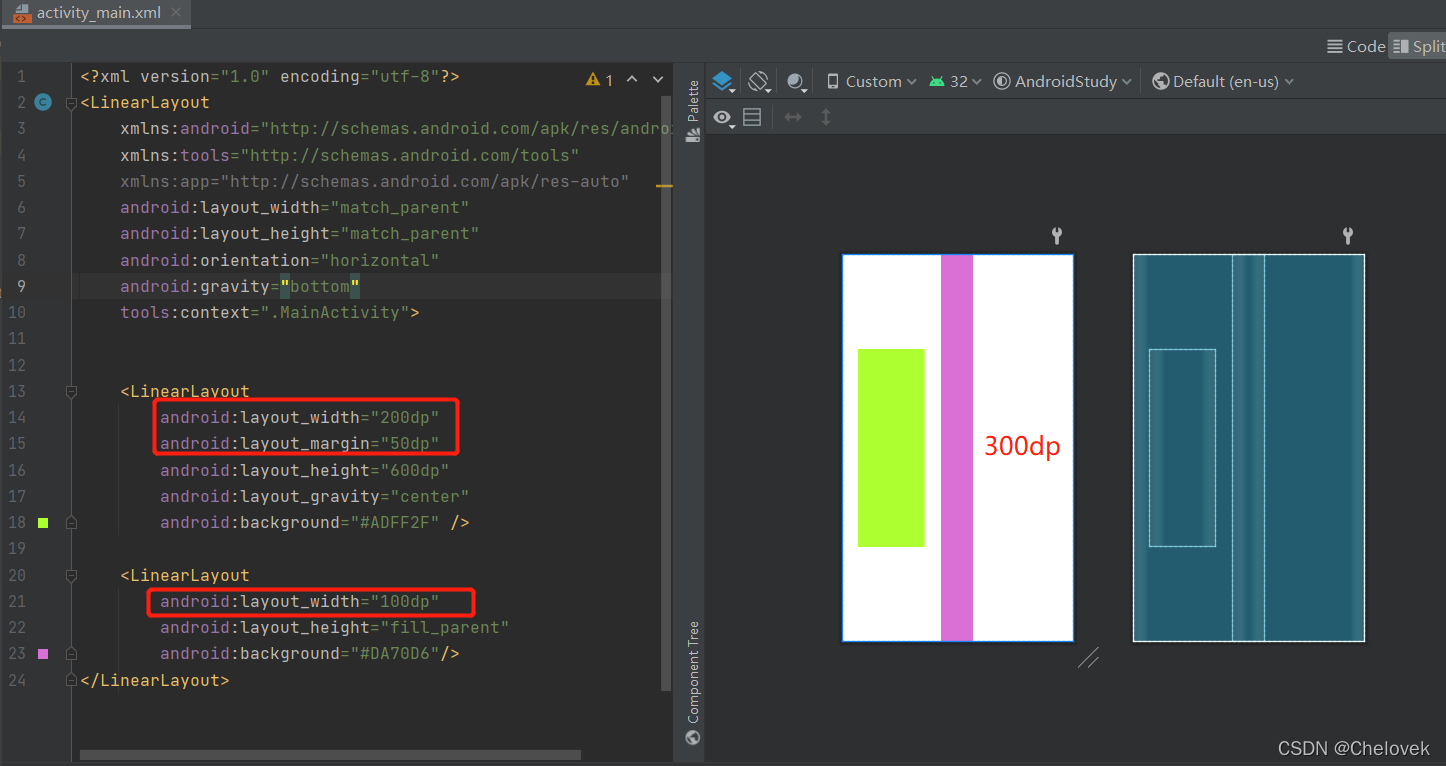Go to next highlighted problem down arrow
1446x766 pixels.
pos(658,79)
